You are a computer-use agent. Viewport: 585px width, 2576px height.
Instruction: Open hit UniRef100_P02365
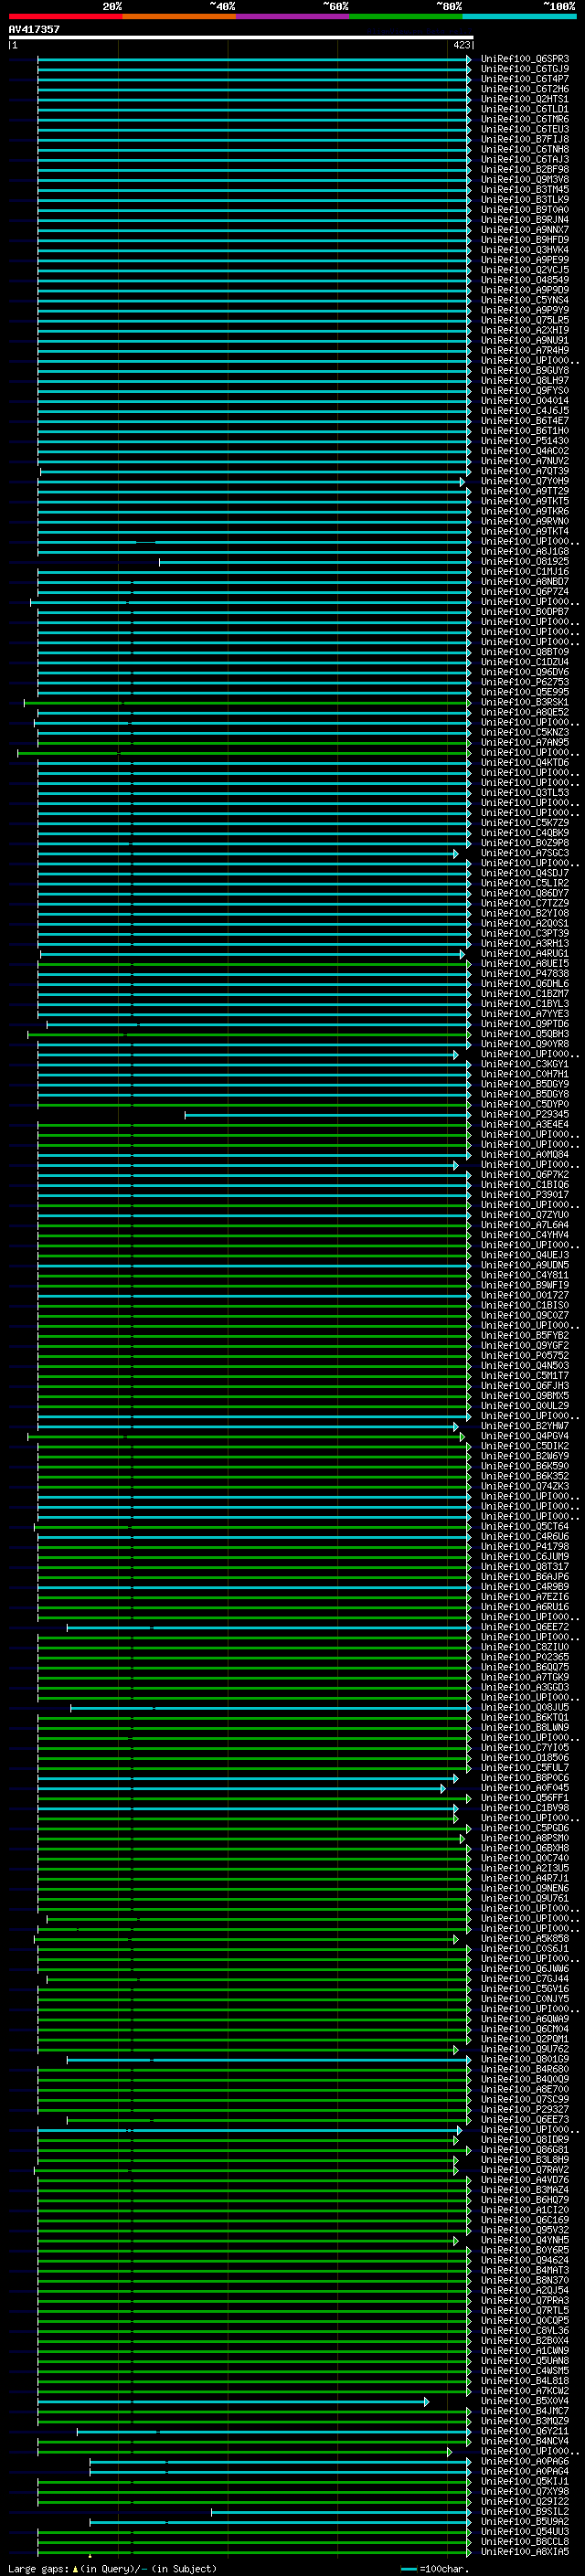point(524,1657)
